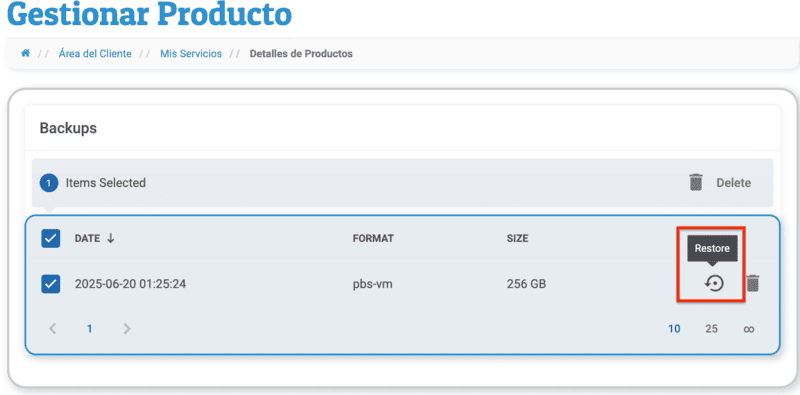
Task: Uncheck the select-all checkbox in header
Action: (51, 238)
